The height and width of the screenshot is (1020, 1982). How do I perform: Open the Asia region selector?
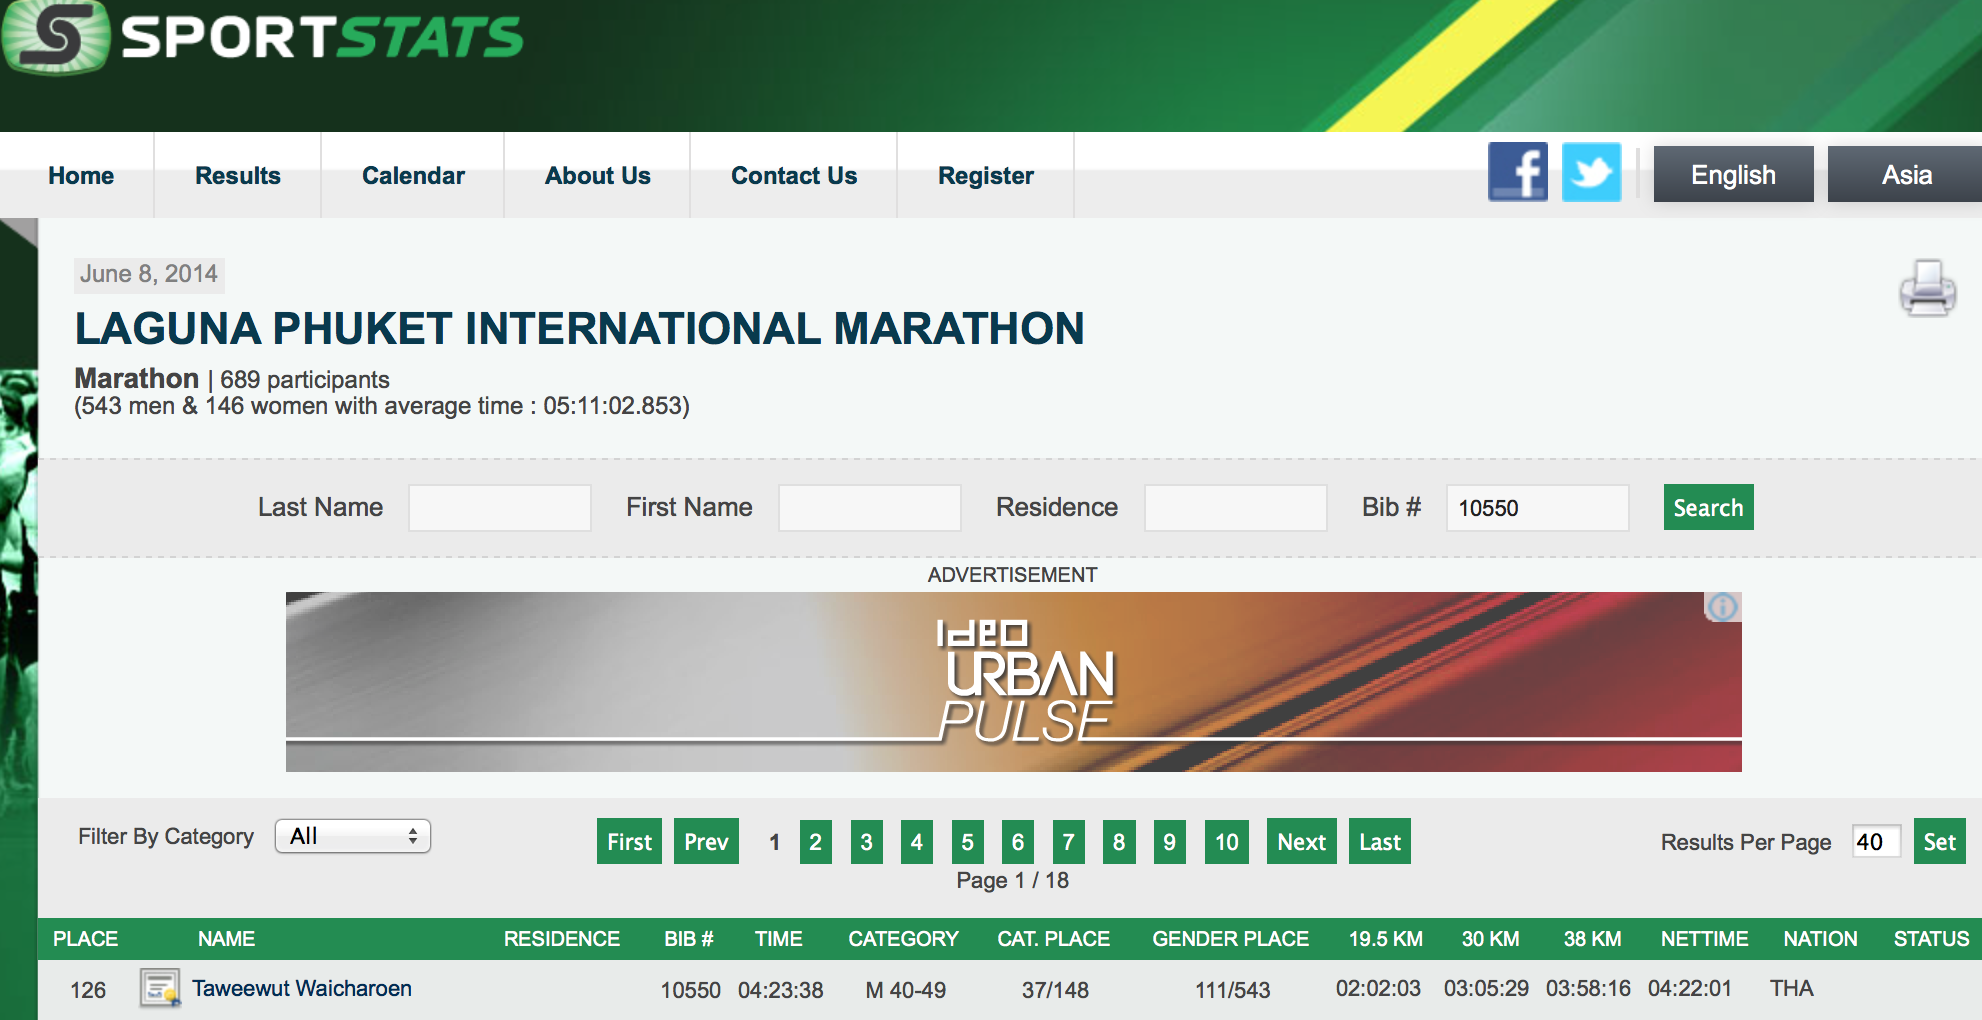(x=1905, y=175)
